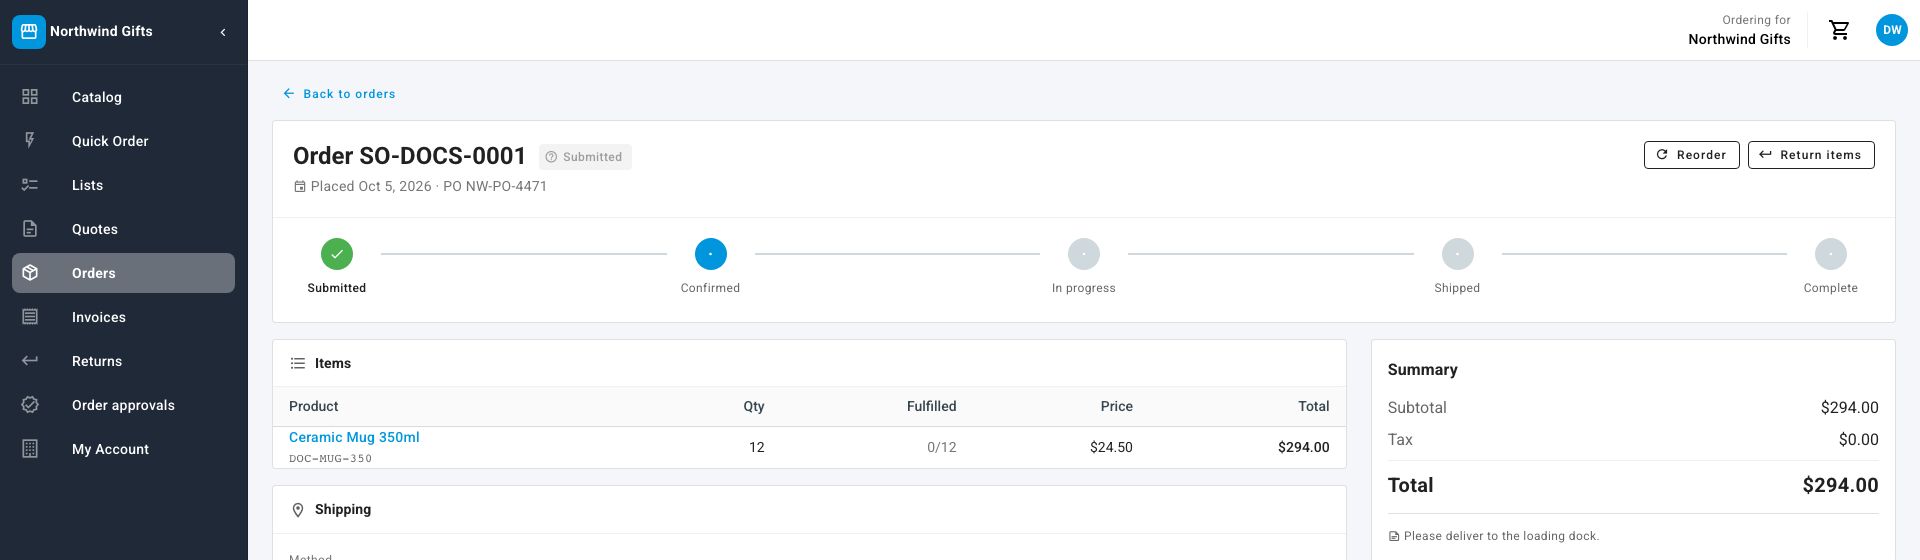Click the In progress step circle
This screenshot has height=560, width=1920.
(1084, 254)
